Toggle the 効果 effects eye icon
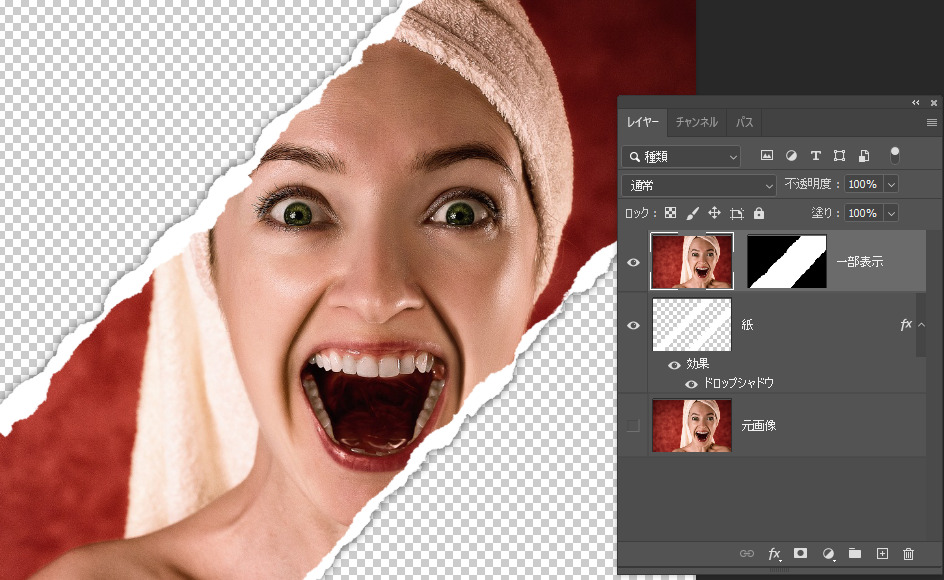This screenshot has width=944, height=580. [x=674, y=365]
